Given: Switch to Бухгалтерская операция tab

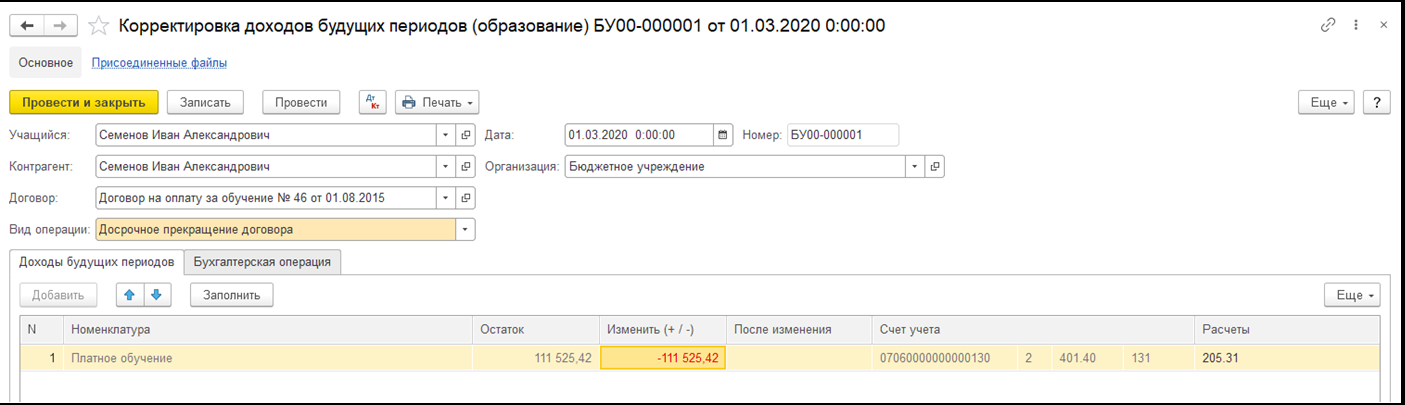Looking at the screenshot, I should coord(265,262).
